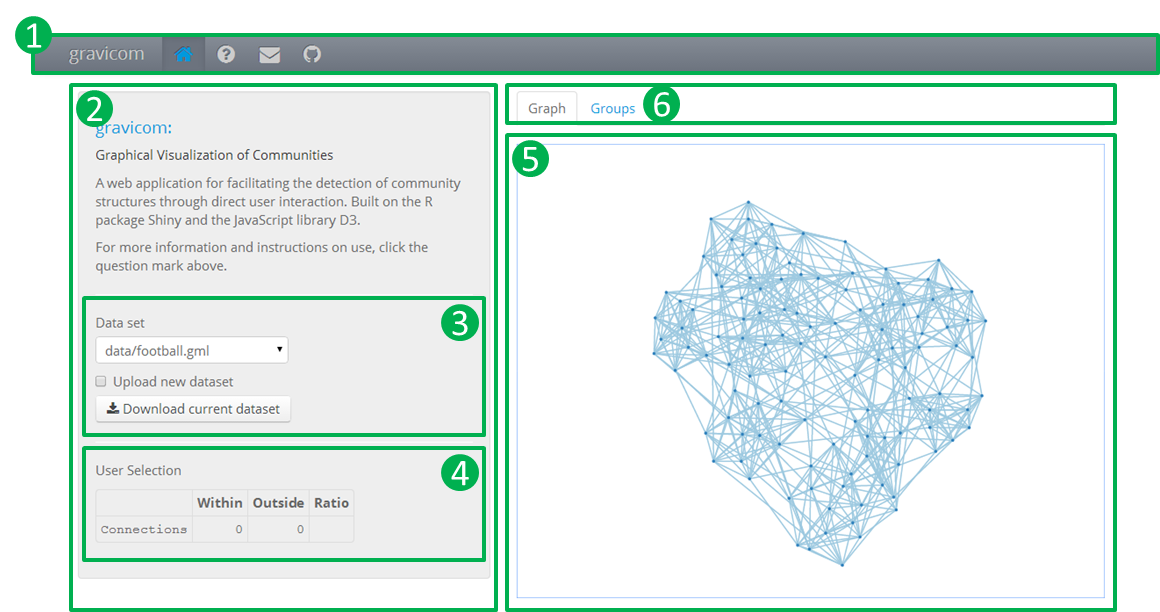
Task: Enable the Upload new dataset checkbox
Action: pos(101,382)
